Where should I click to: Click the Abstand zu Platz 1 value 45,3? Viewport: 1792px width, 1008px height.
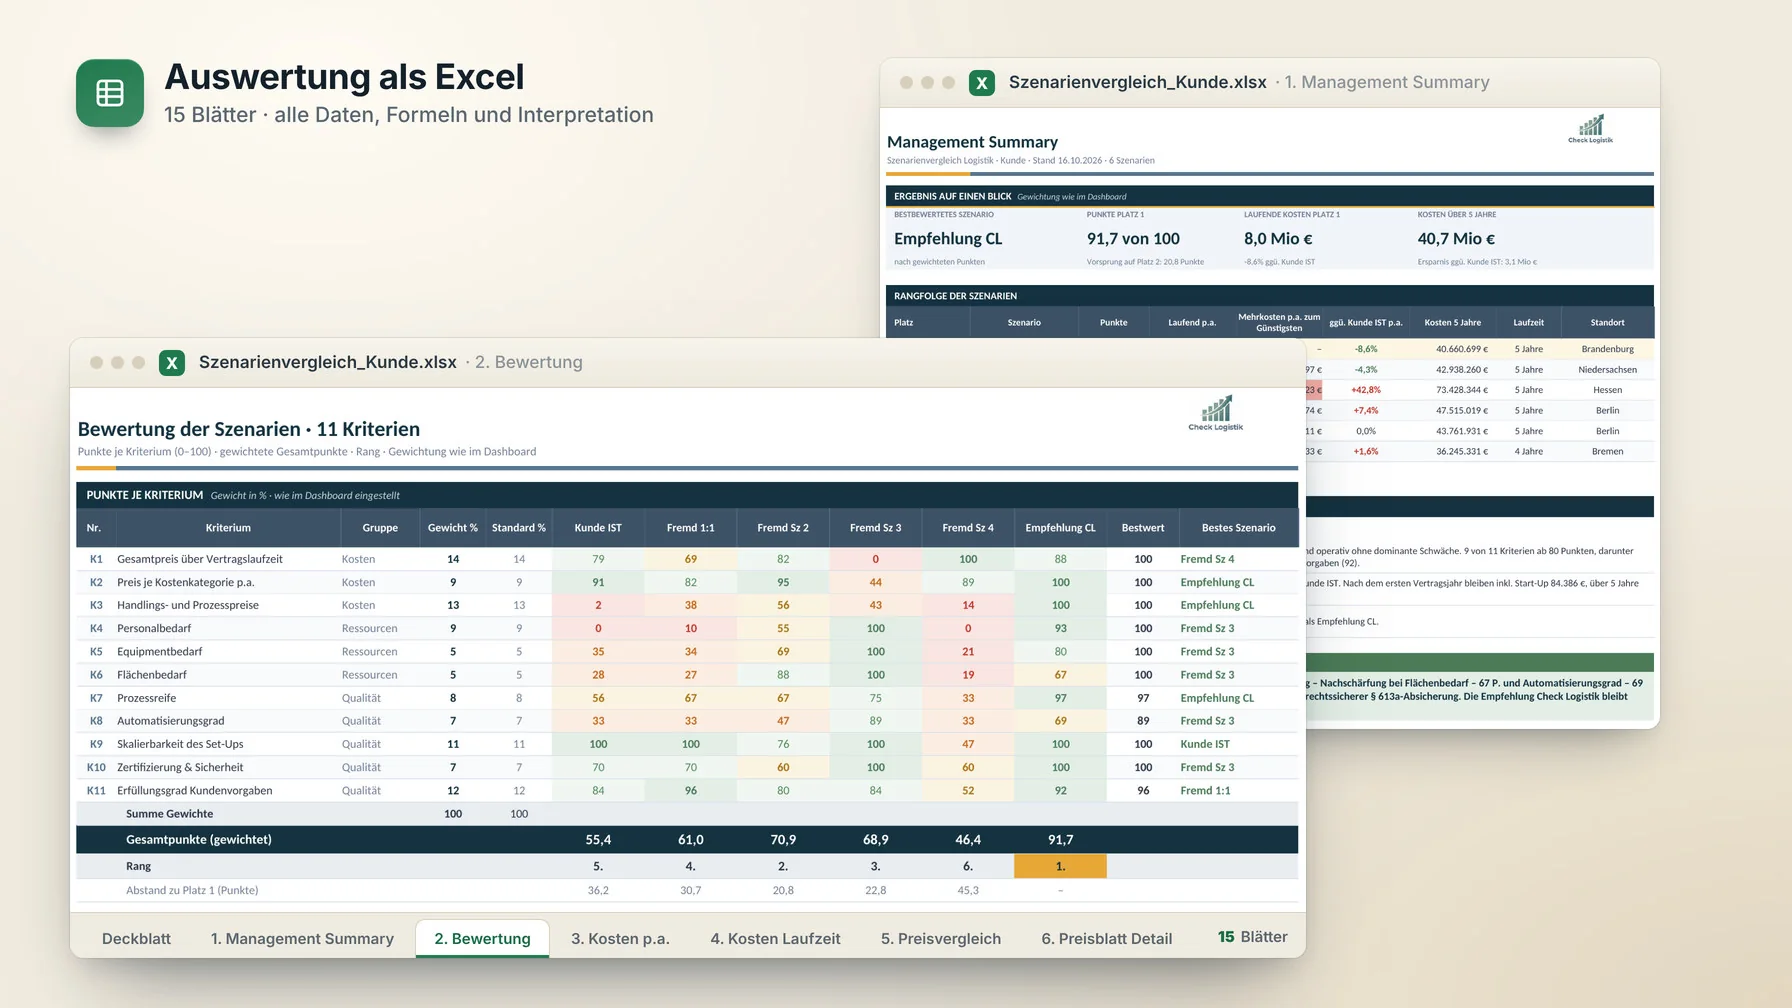click(x=968, y=890)
